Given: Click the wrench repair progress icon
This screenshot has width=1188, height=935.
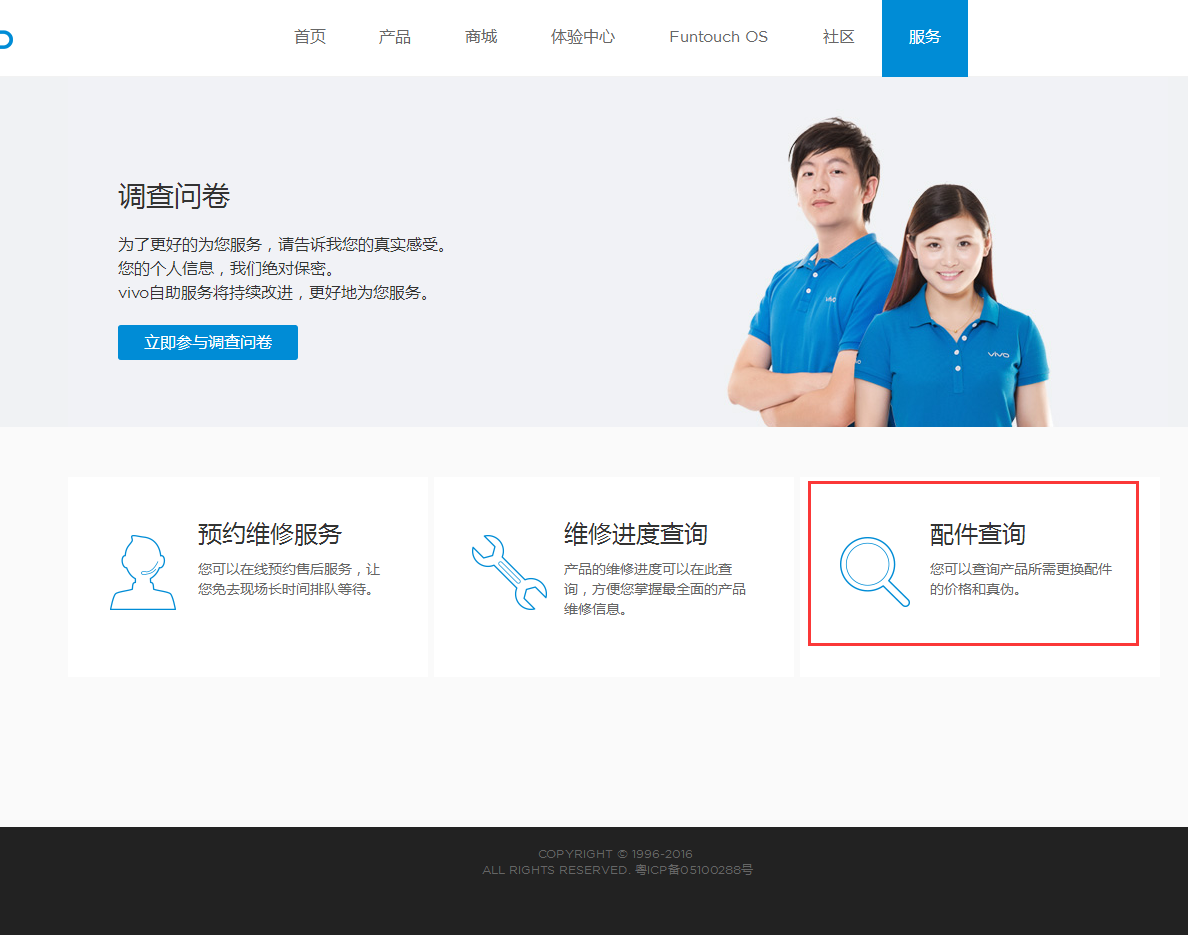Looking at the screenshot, I should (509, 572).
